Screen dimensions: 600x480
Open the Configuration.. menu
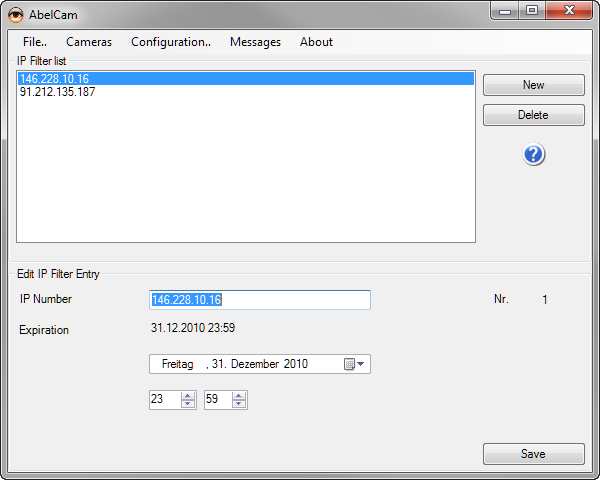[x=171, y=42]
